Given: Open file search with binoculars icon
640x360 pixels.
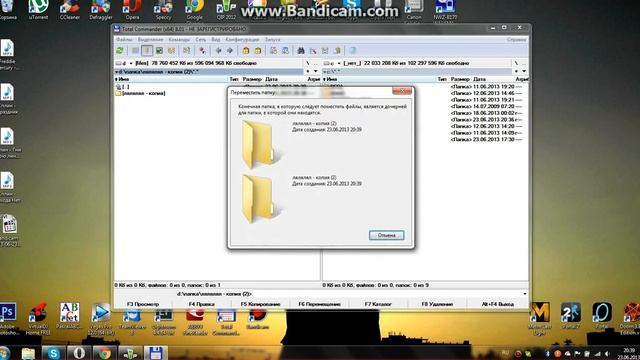Looking at the screenshot, I should tap(301, 51).
